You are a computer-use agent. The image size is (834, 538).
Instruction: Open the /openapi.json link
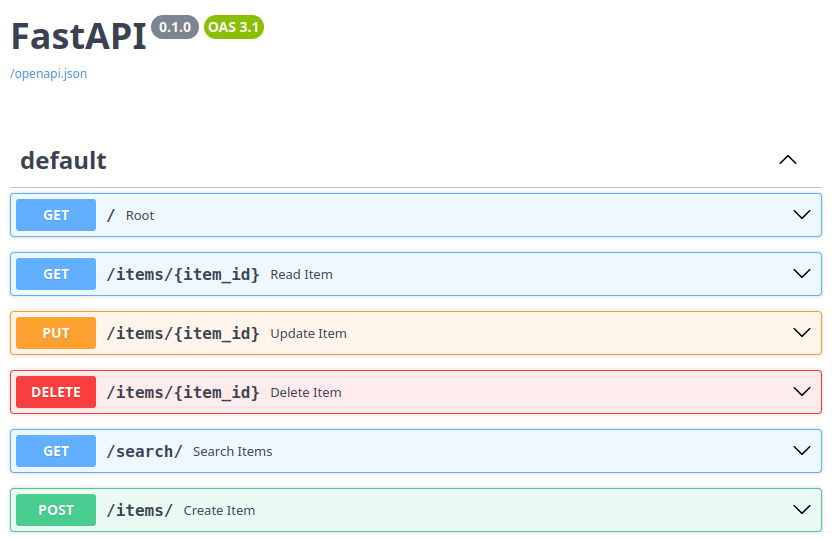[x=48, y=73]
